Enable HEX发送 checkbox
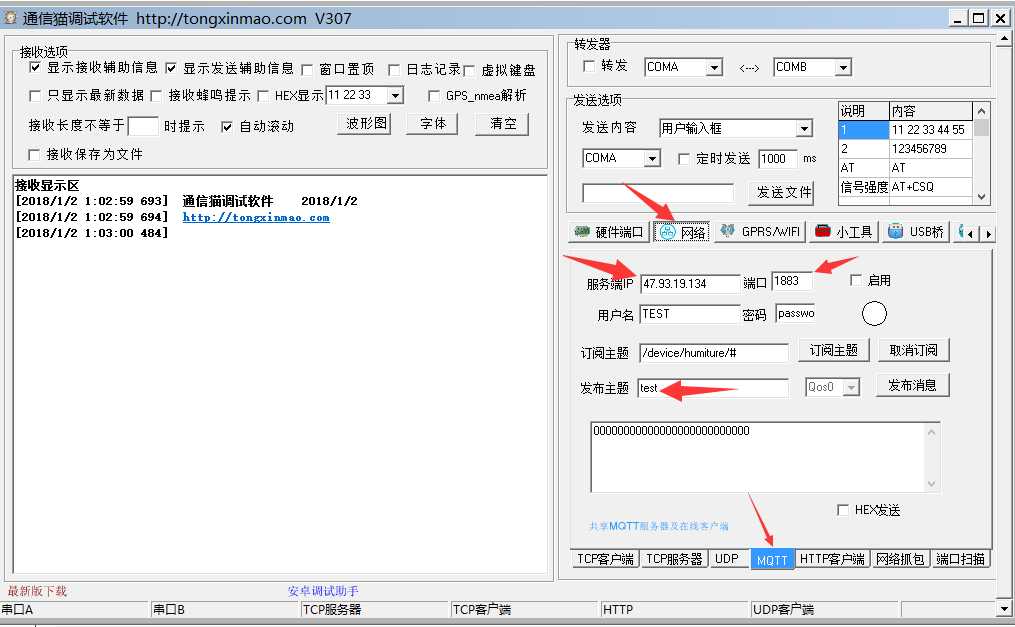1015x627 pixels. (x=843, y=510)
